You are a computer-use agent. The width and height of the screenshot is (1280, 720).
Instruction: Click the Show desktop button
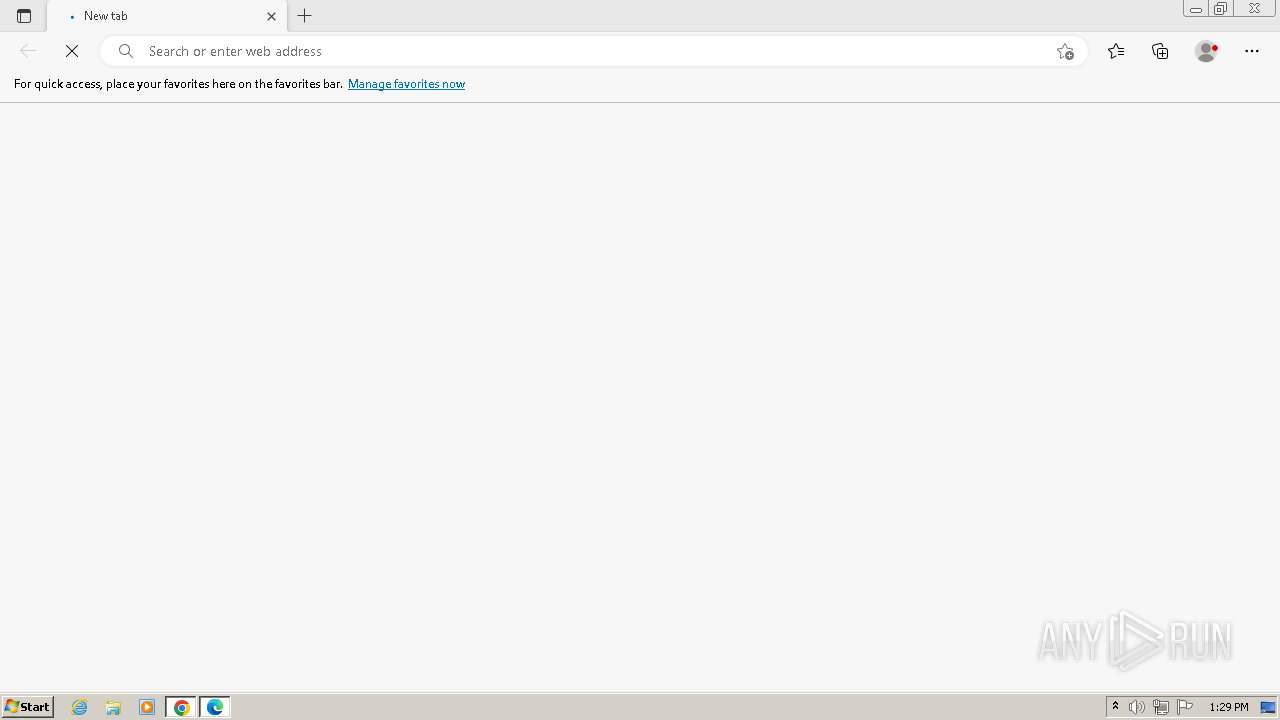(x=1268, y=707)
